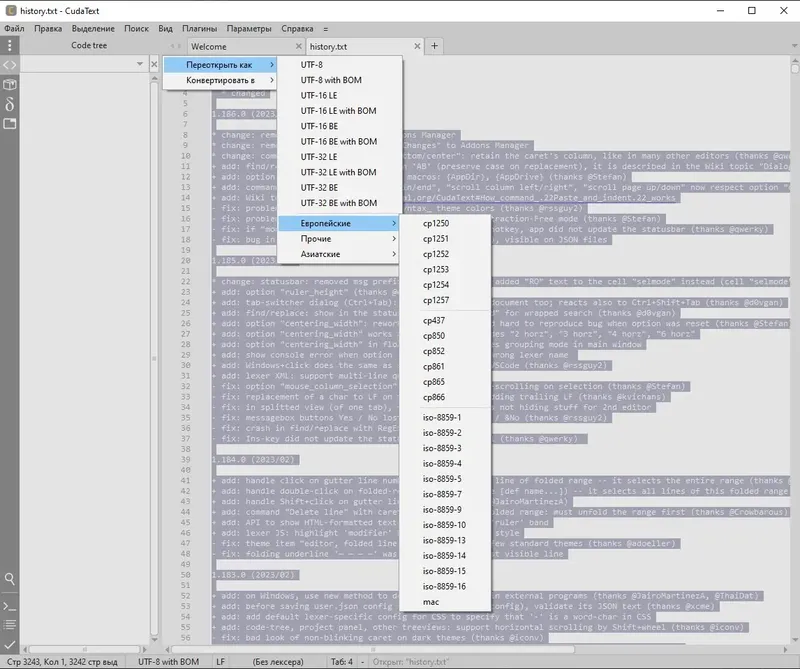Open the Параметры menu

tap(249, 29)
